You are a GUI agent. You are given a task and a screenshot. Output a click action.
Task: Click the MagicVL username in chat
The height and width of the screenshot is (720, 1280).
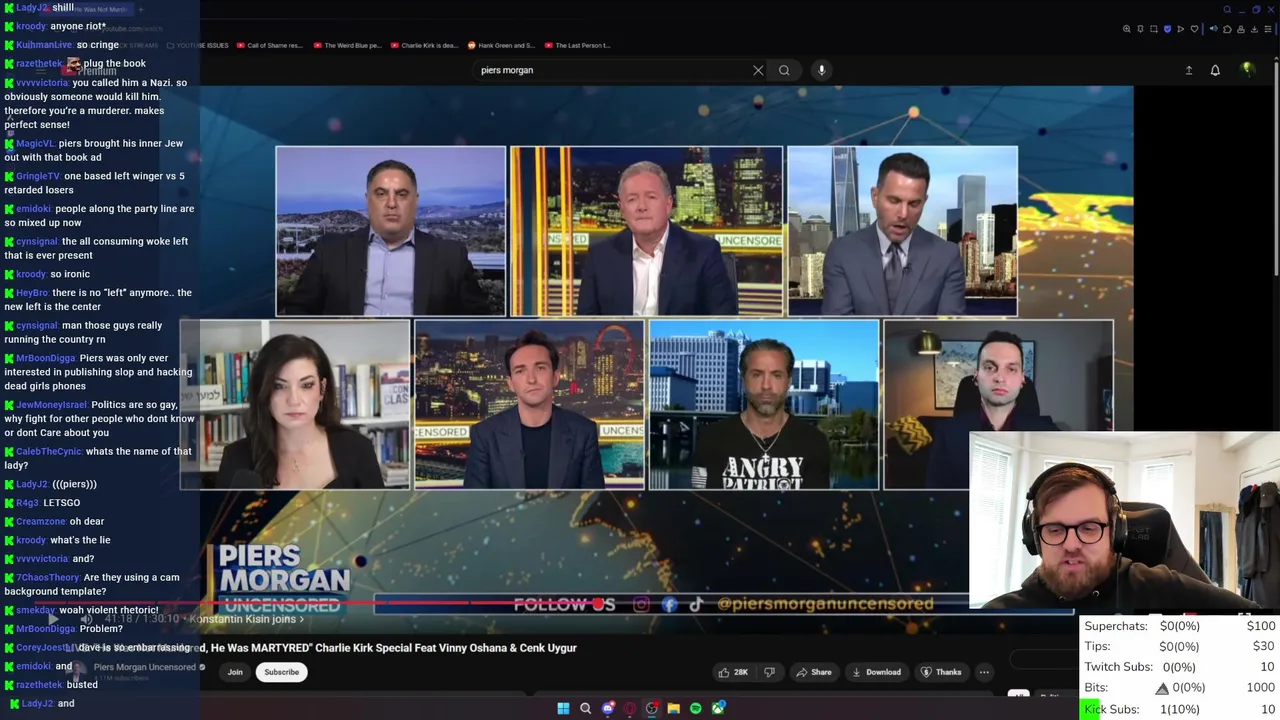click(35, 144)
